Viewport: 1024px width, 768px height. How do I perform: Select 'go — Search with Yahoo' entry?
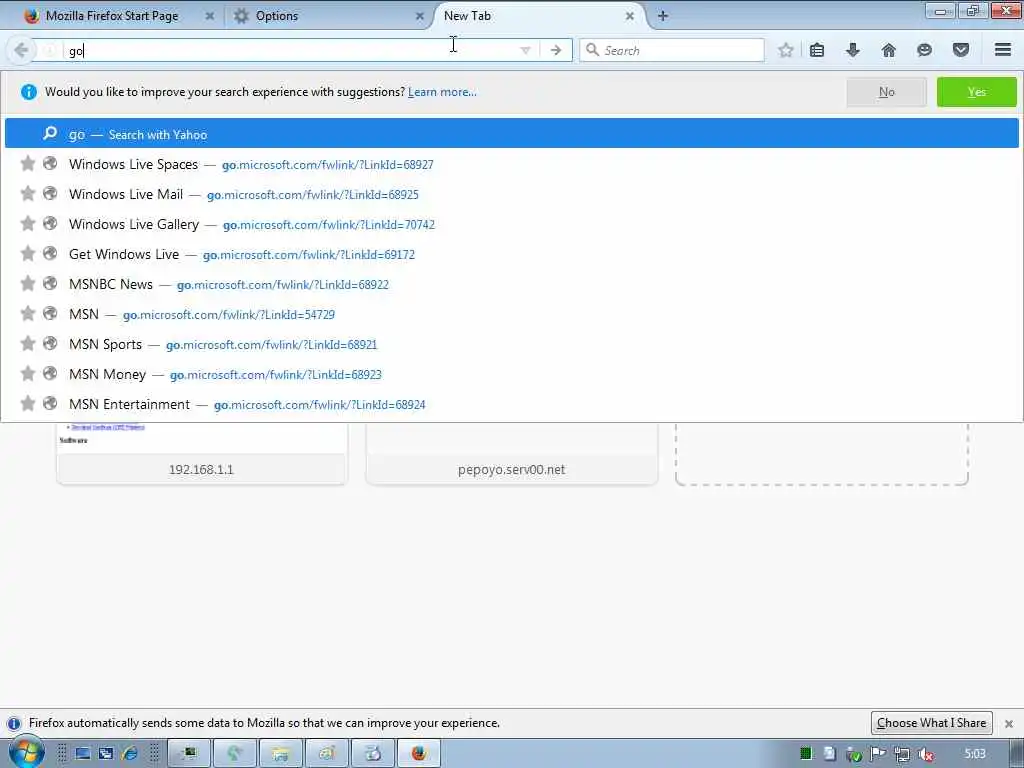511,134
